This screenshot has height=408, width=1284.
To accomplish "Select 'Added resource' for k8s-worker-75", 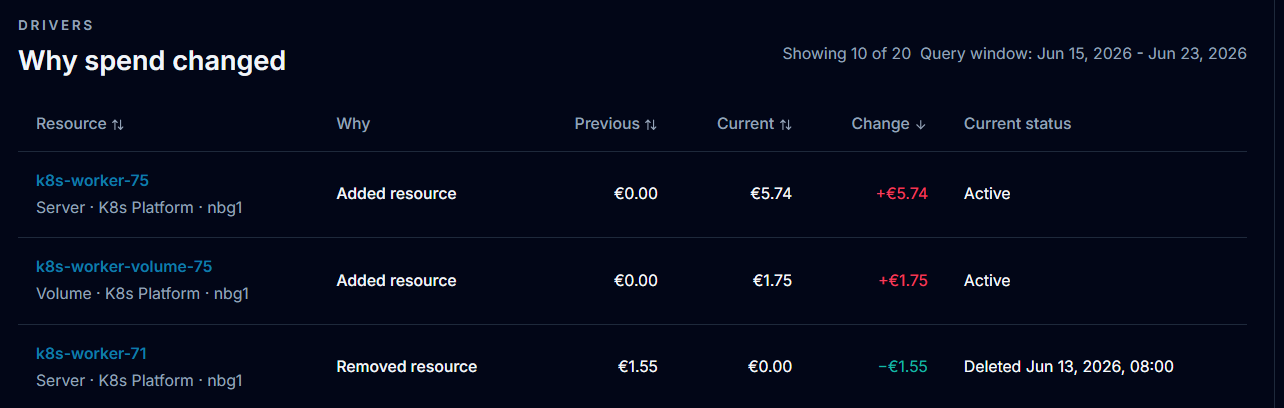I will coord(396,194).
